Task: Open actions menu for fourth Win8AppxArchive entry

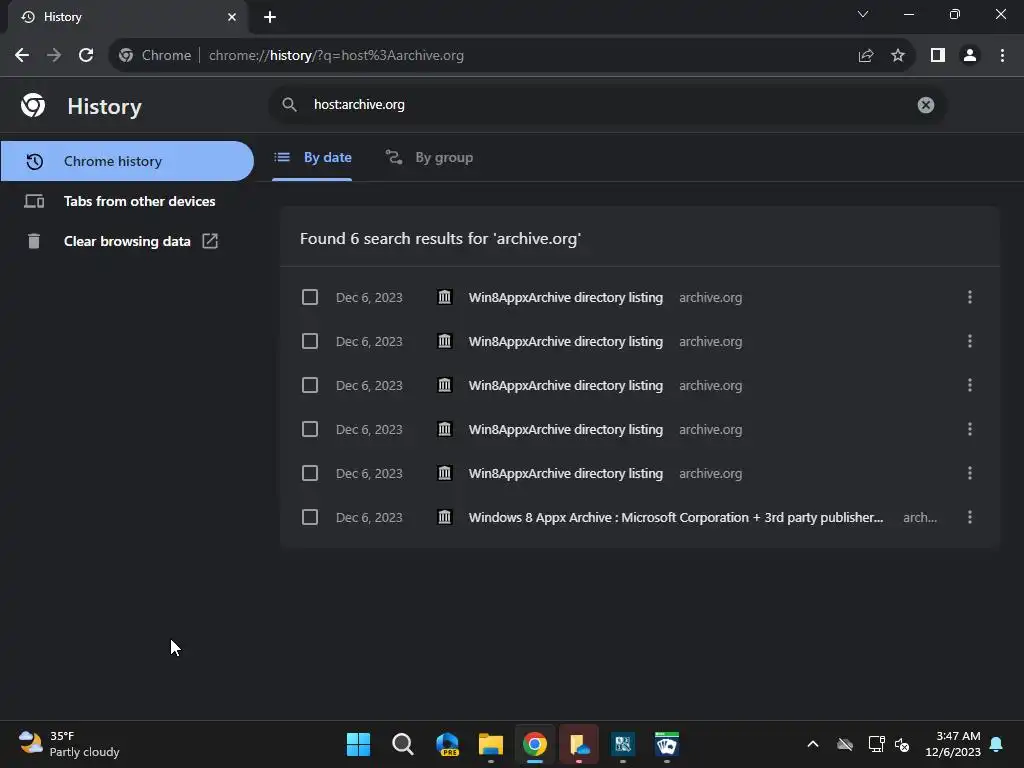Action: [970, 429]
